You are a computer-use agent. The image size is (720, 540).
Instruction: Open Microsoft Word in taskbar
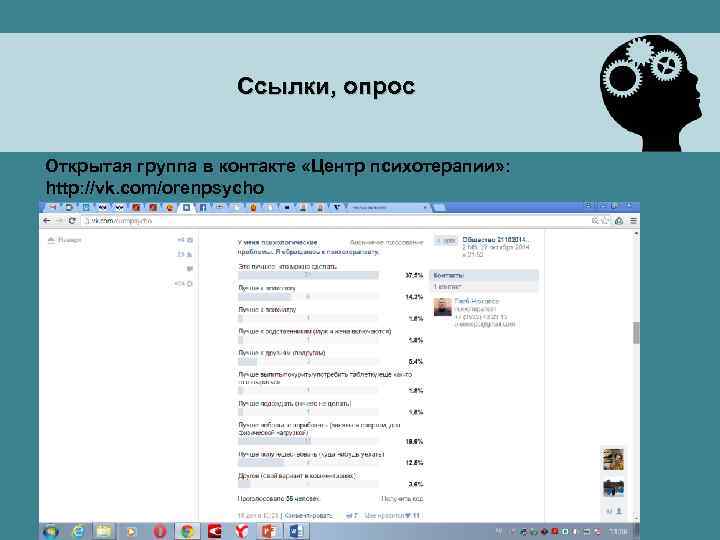tap(296, 531)
